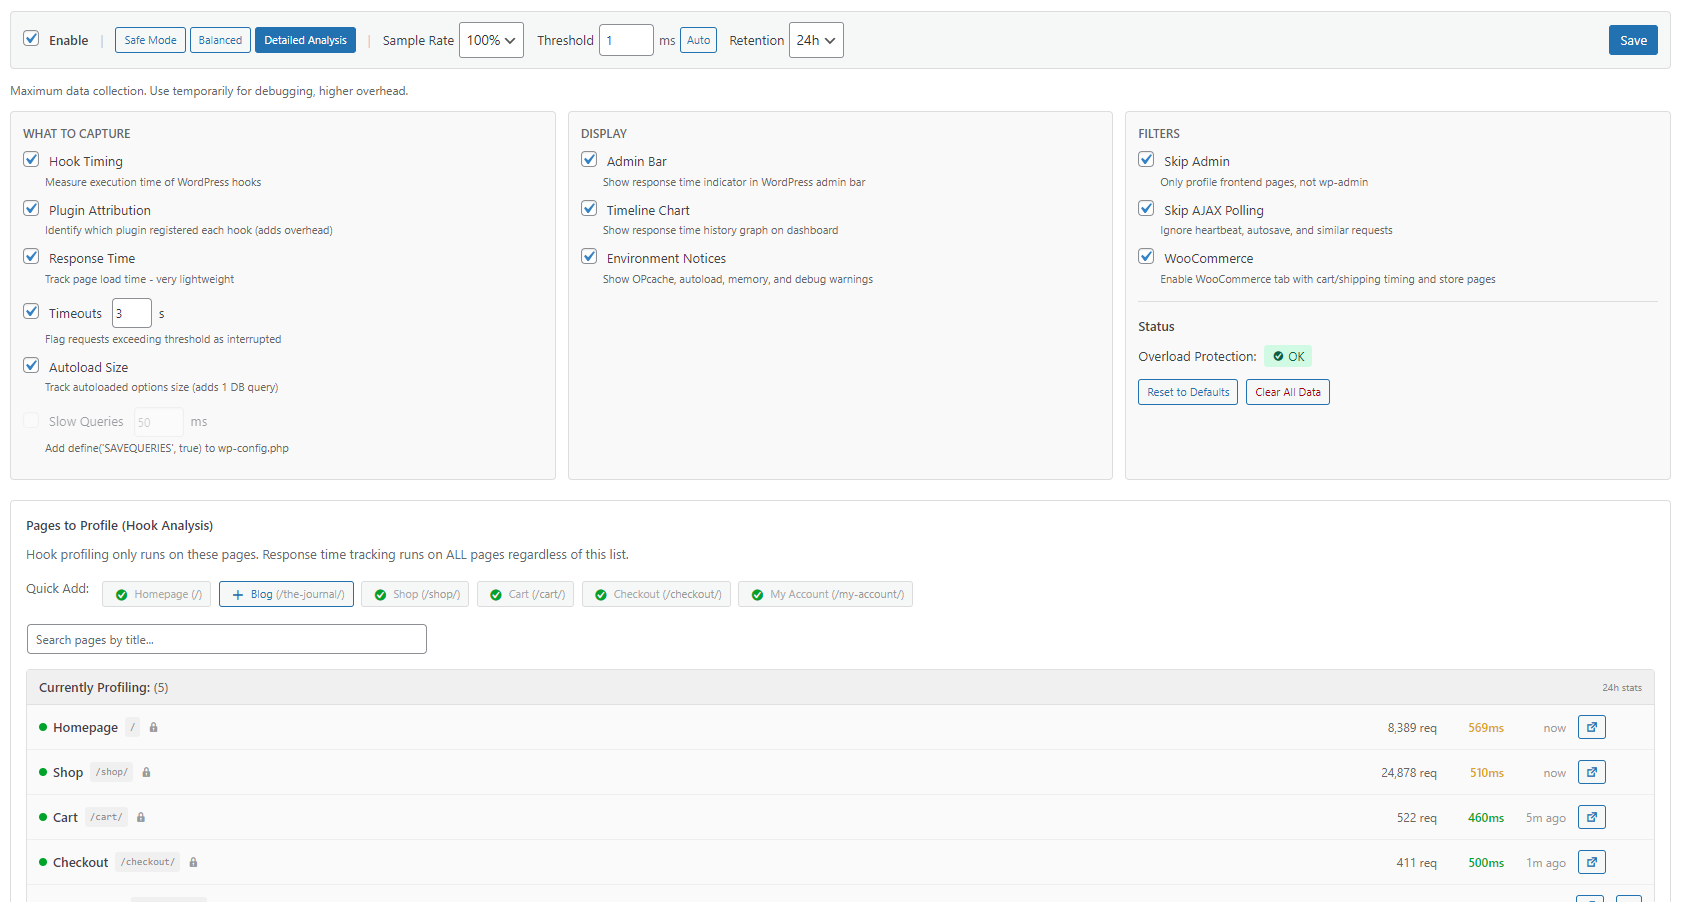
Task: Click the lock icon next to Shop
Action: tap(146, 771)
